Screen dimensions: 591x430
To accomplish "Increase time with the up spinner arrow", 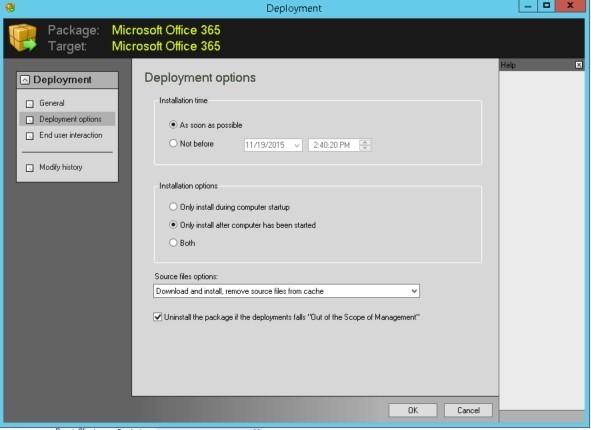I will click(x=365, y=142).
